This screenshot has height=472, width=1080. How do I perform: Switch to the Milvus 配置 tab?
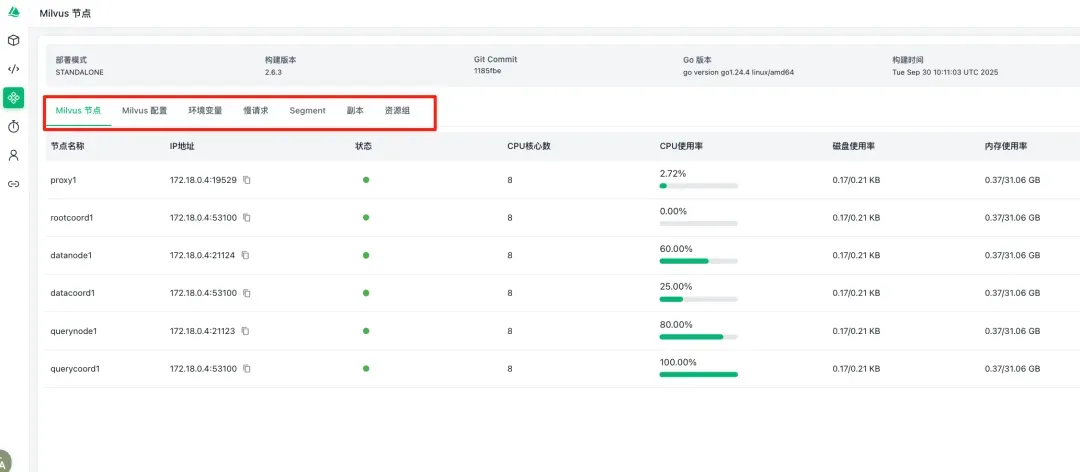point(144,111)
